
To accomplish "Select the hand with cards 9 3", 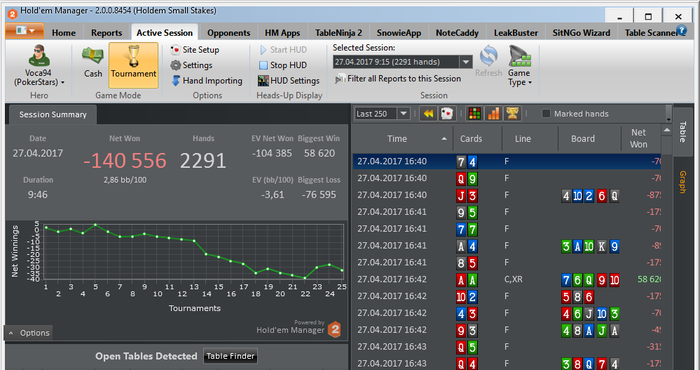I will click(507, 330).
